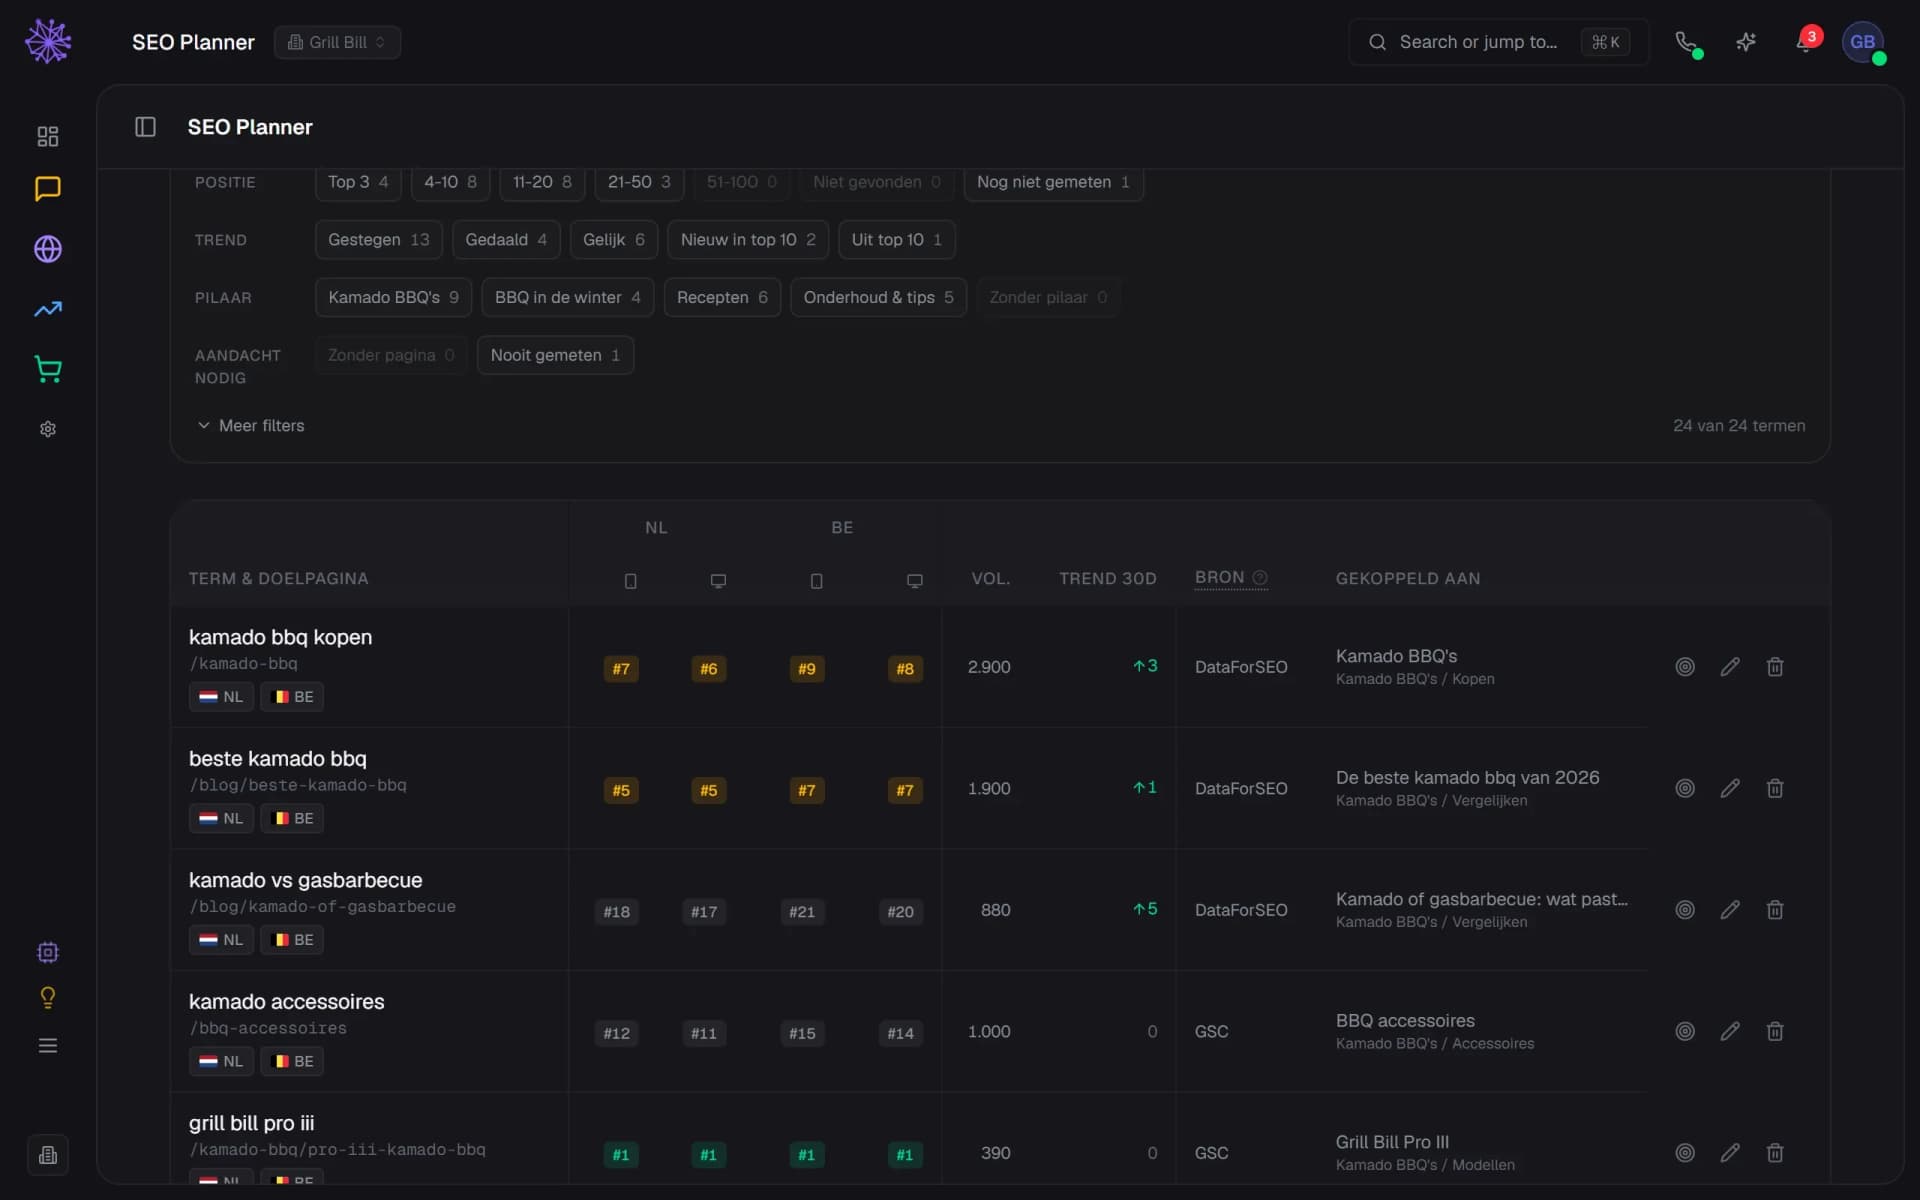Open the settings gear in sidebar
The image size is (1920, 1200).
pos(48,429)
